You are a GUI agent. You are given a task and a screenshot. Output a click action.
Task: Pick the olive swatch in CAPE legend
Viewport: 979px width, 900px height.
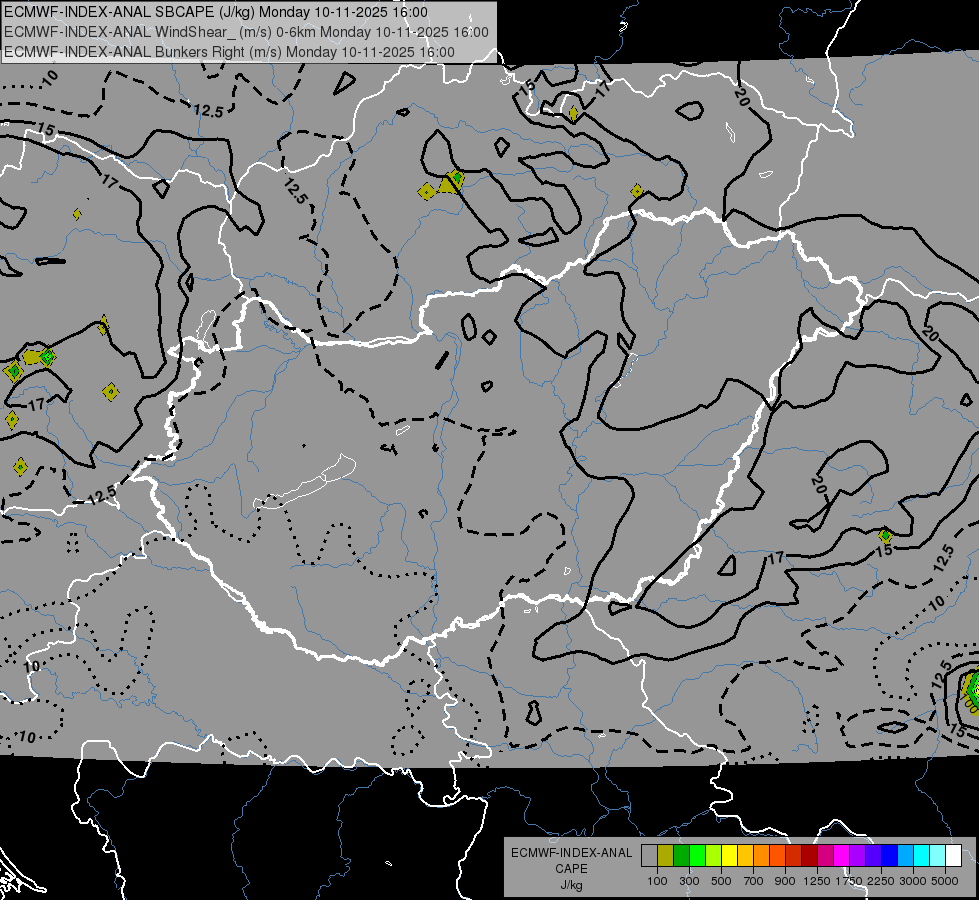tap(666, 855)
